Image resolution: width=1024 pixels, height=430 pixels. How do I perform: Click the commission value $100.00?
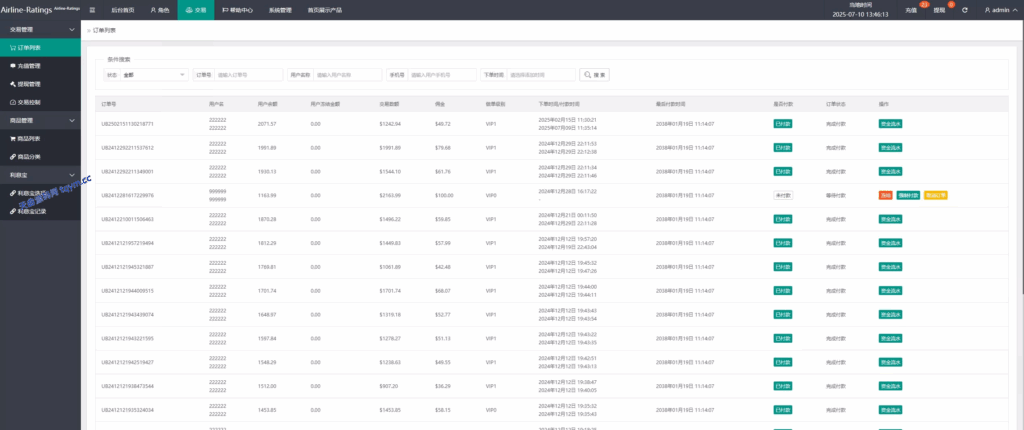(444, 195)
